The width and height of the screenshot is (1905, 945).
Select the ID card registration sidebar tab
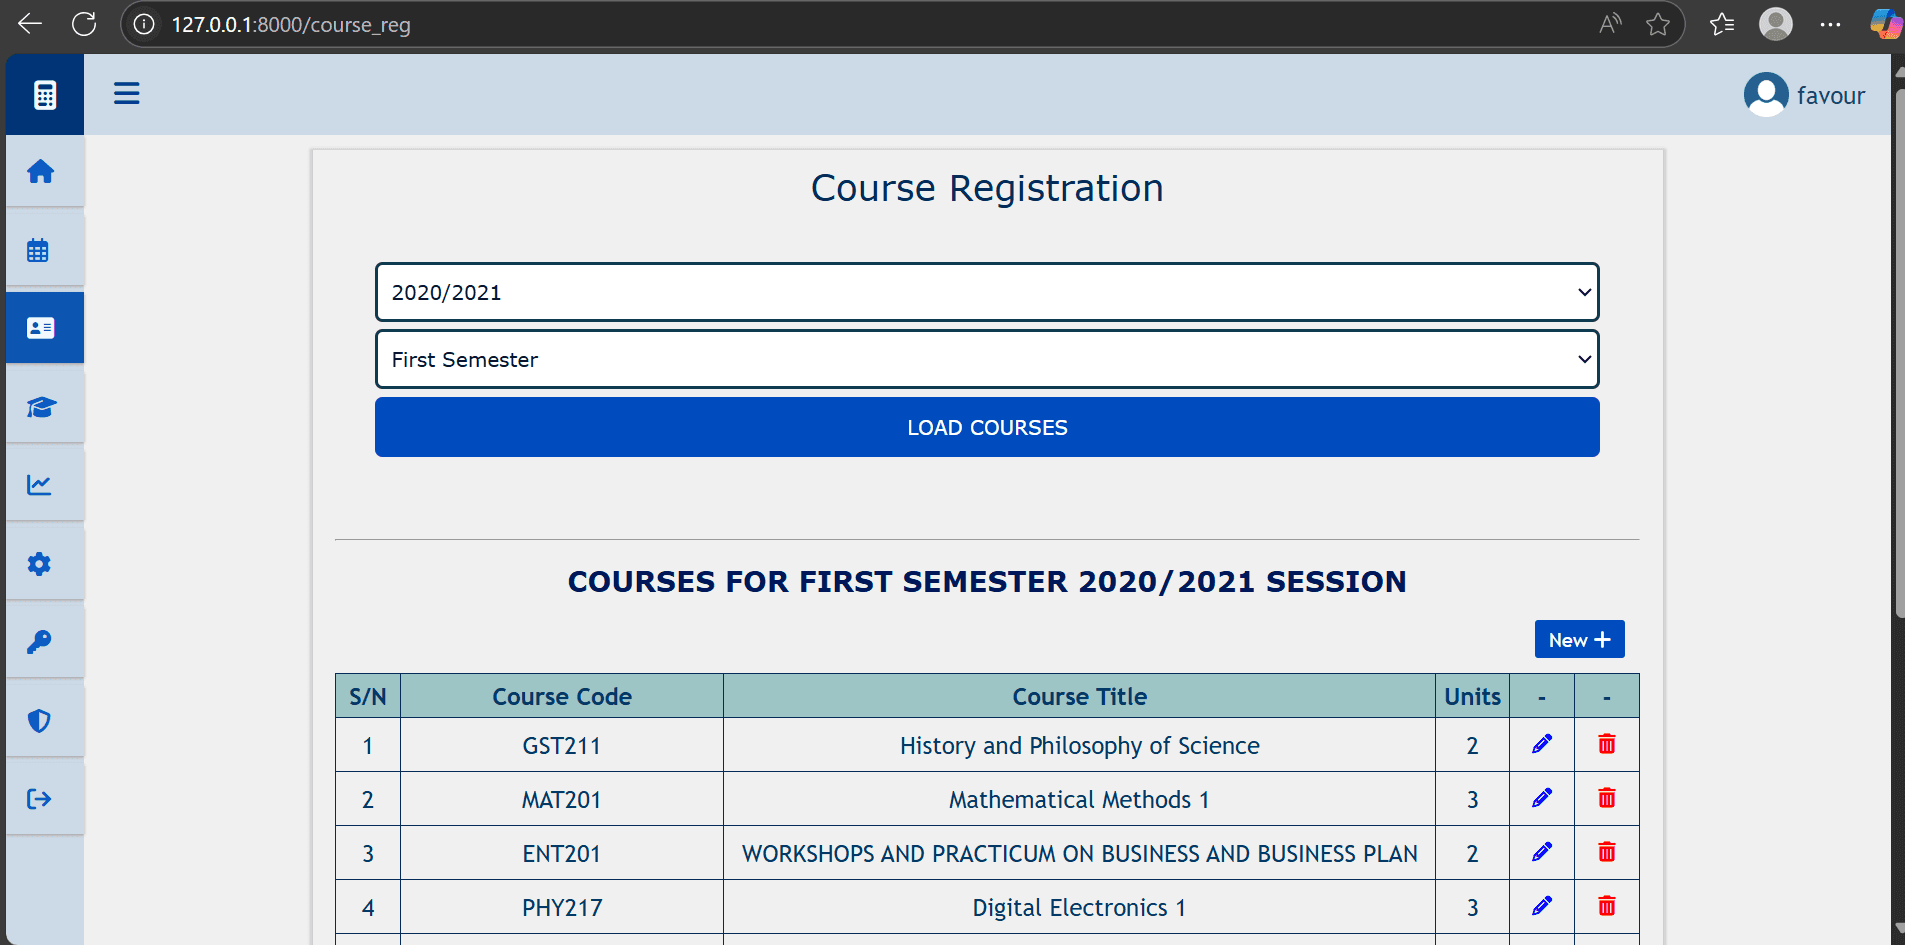(41, 328)
